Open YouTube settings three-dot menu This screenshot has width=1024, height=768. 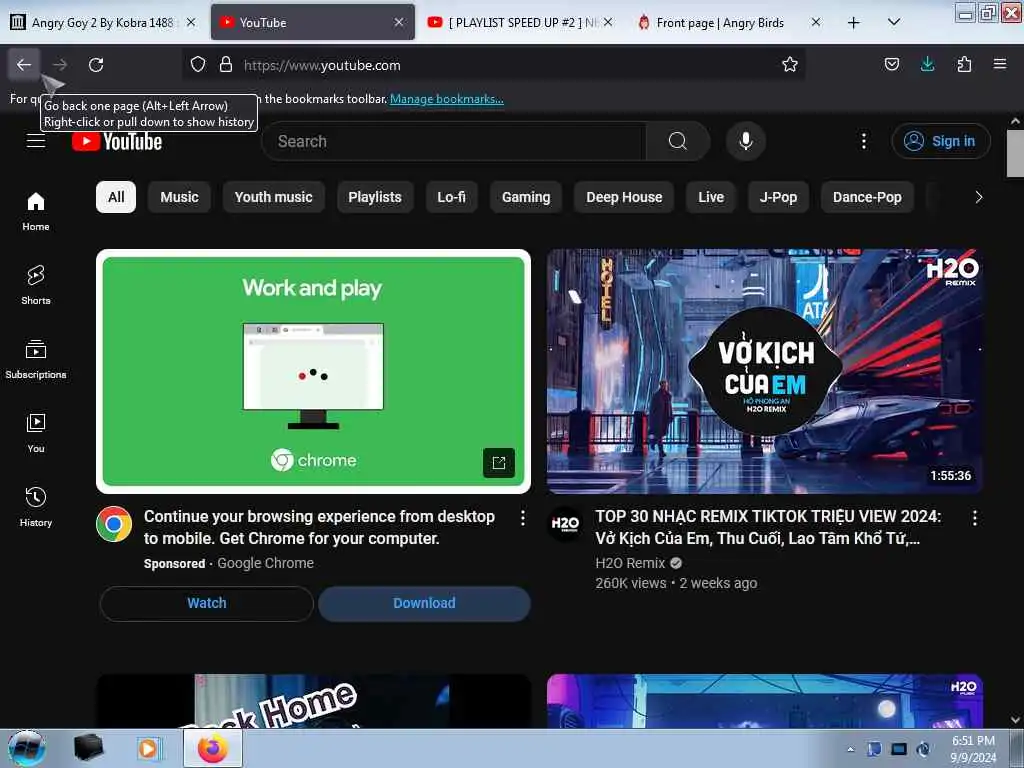tap(863, 141)
